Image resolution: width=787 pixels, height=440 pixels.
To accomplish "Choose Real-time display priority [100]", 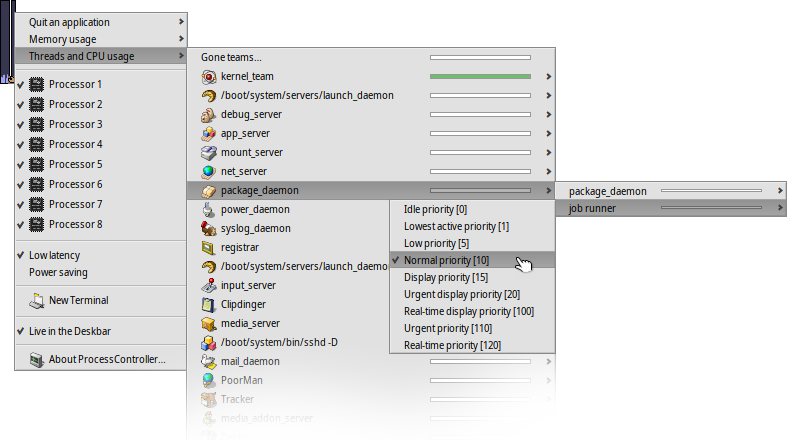I will click(x=472, y=312).
